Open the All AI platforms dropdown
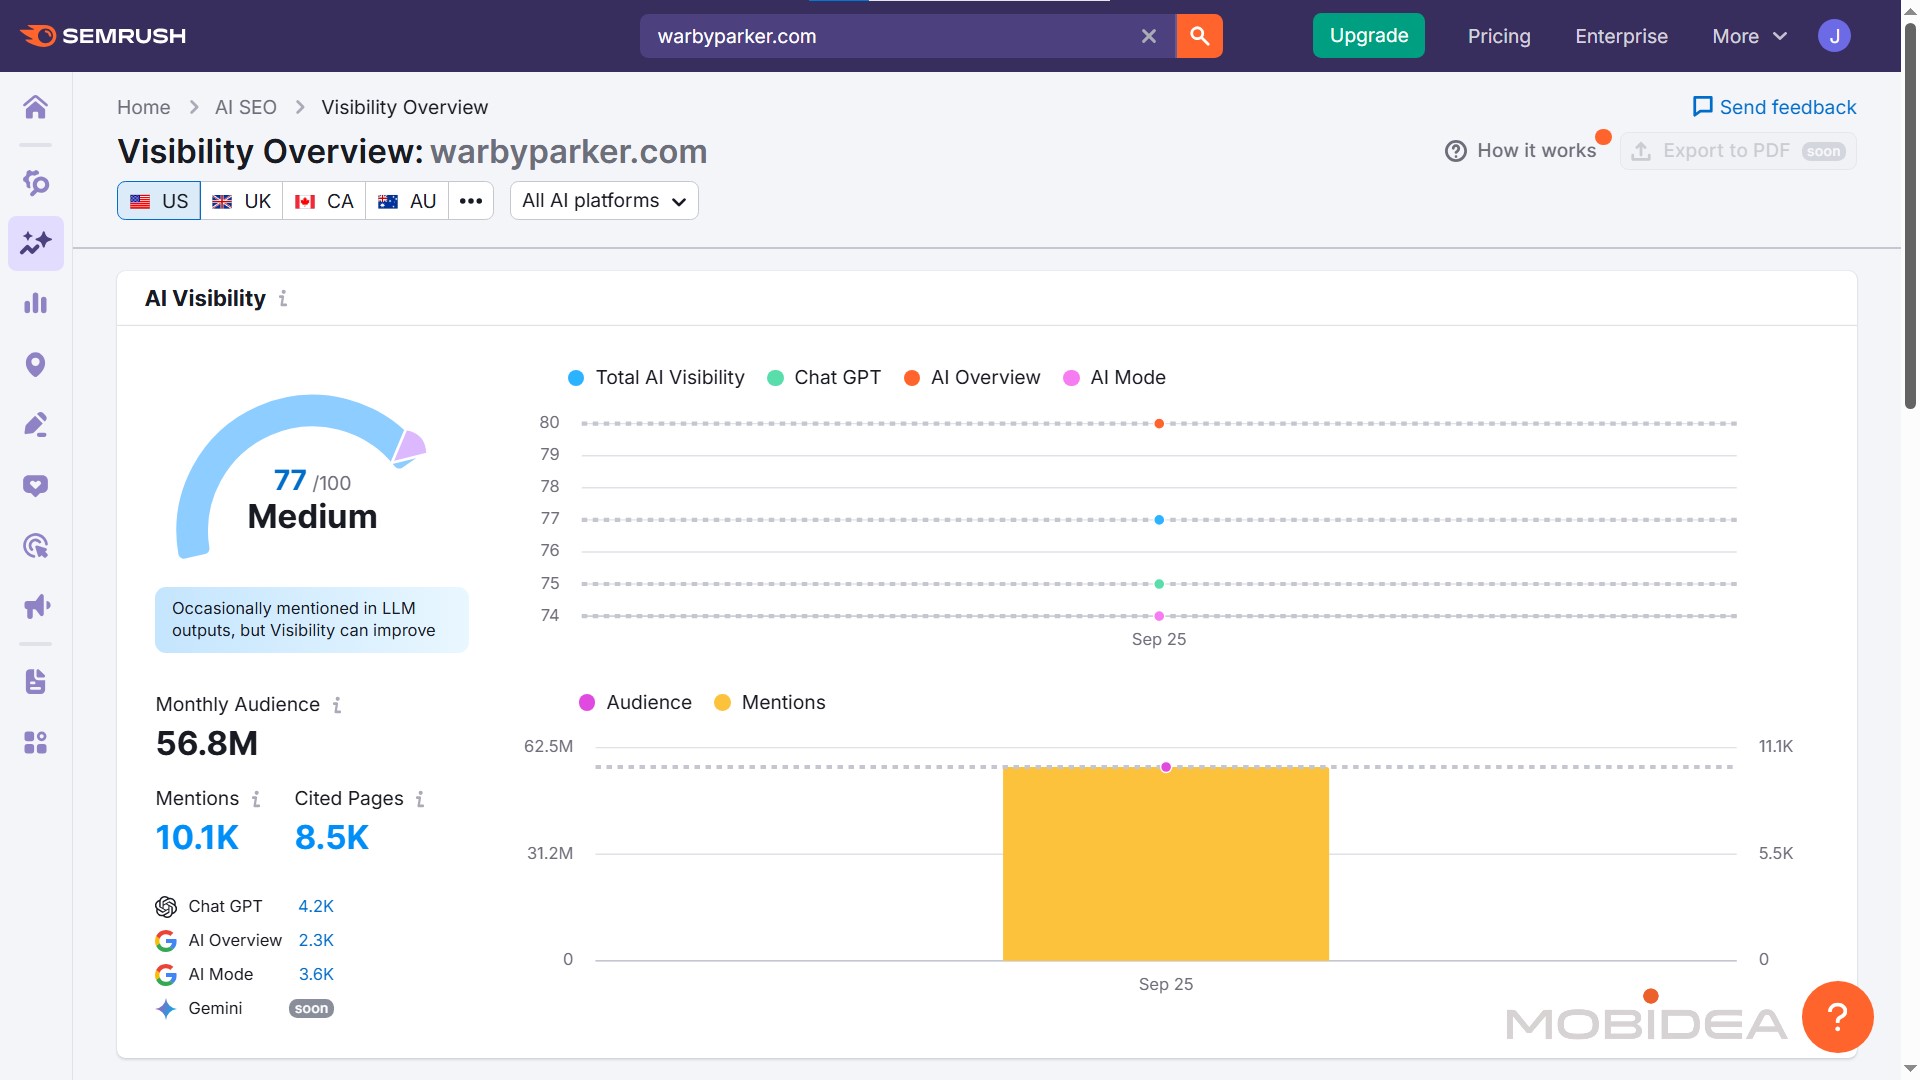The image size is (1920, 1080). tap(603, 200)
